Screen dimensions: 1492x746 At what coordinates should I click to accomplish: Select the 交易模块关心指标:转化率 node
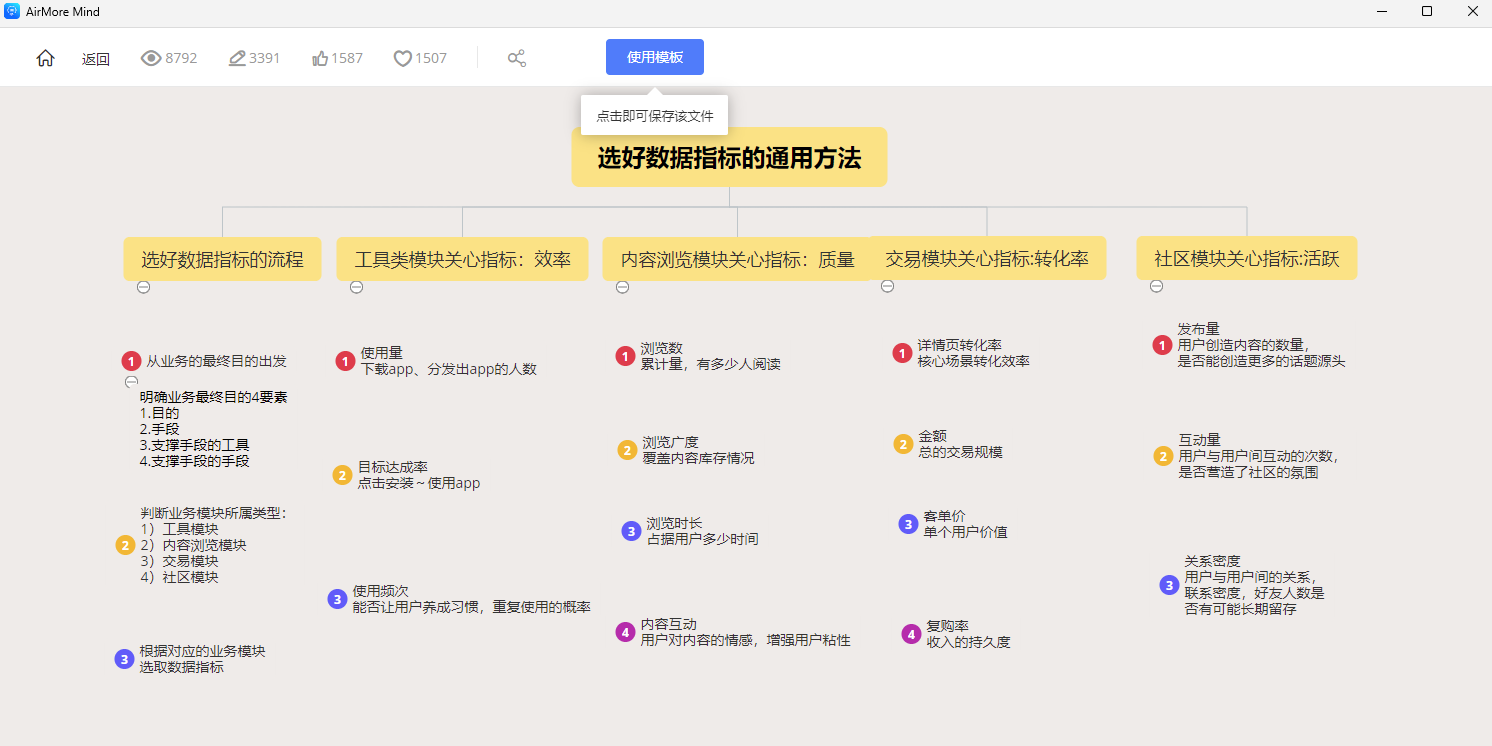point(987,259)
